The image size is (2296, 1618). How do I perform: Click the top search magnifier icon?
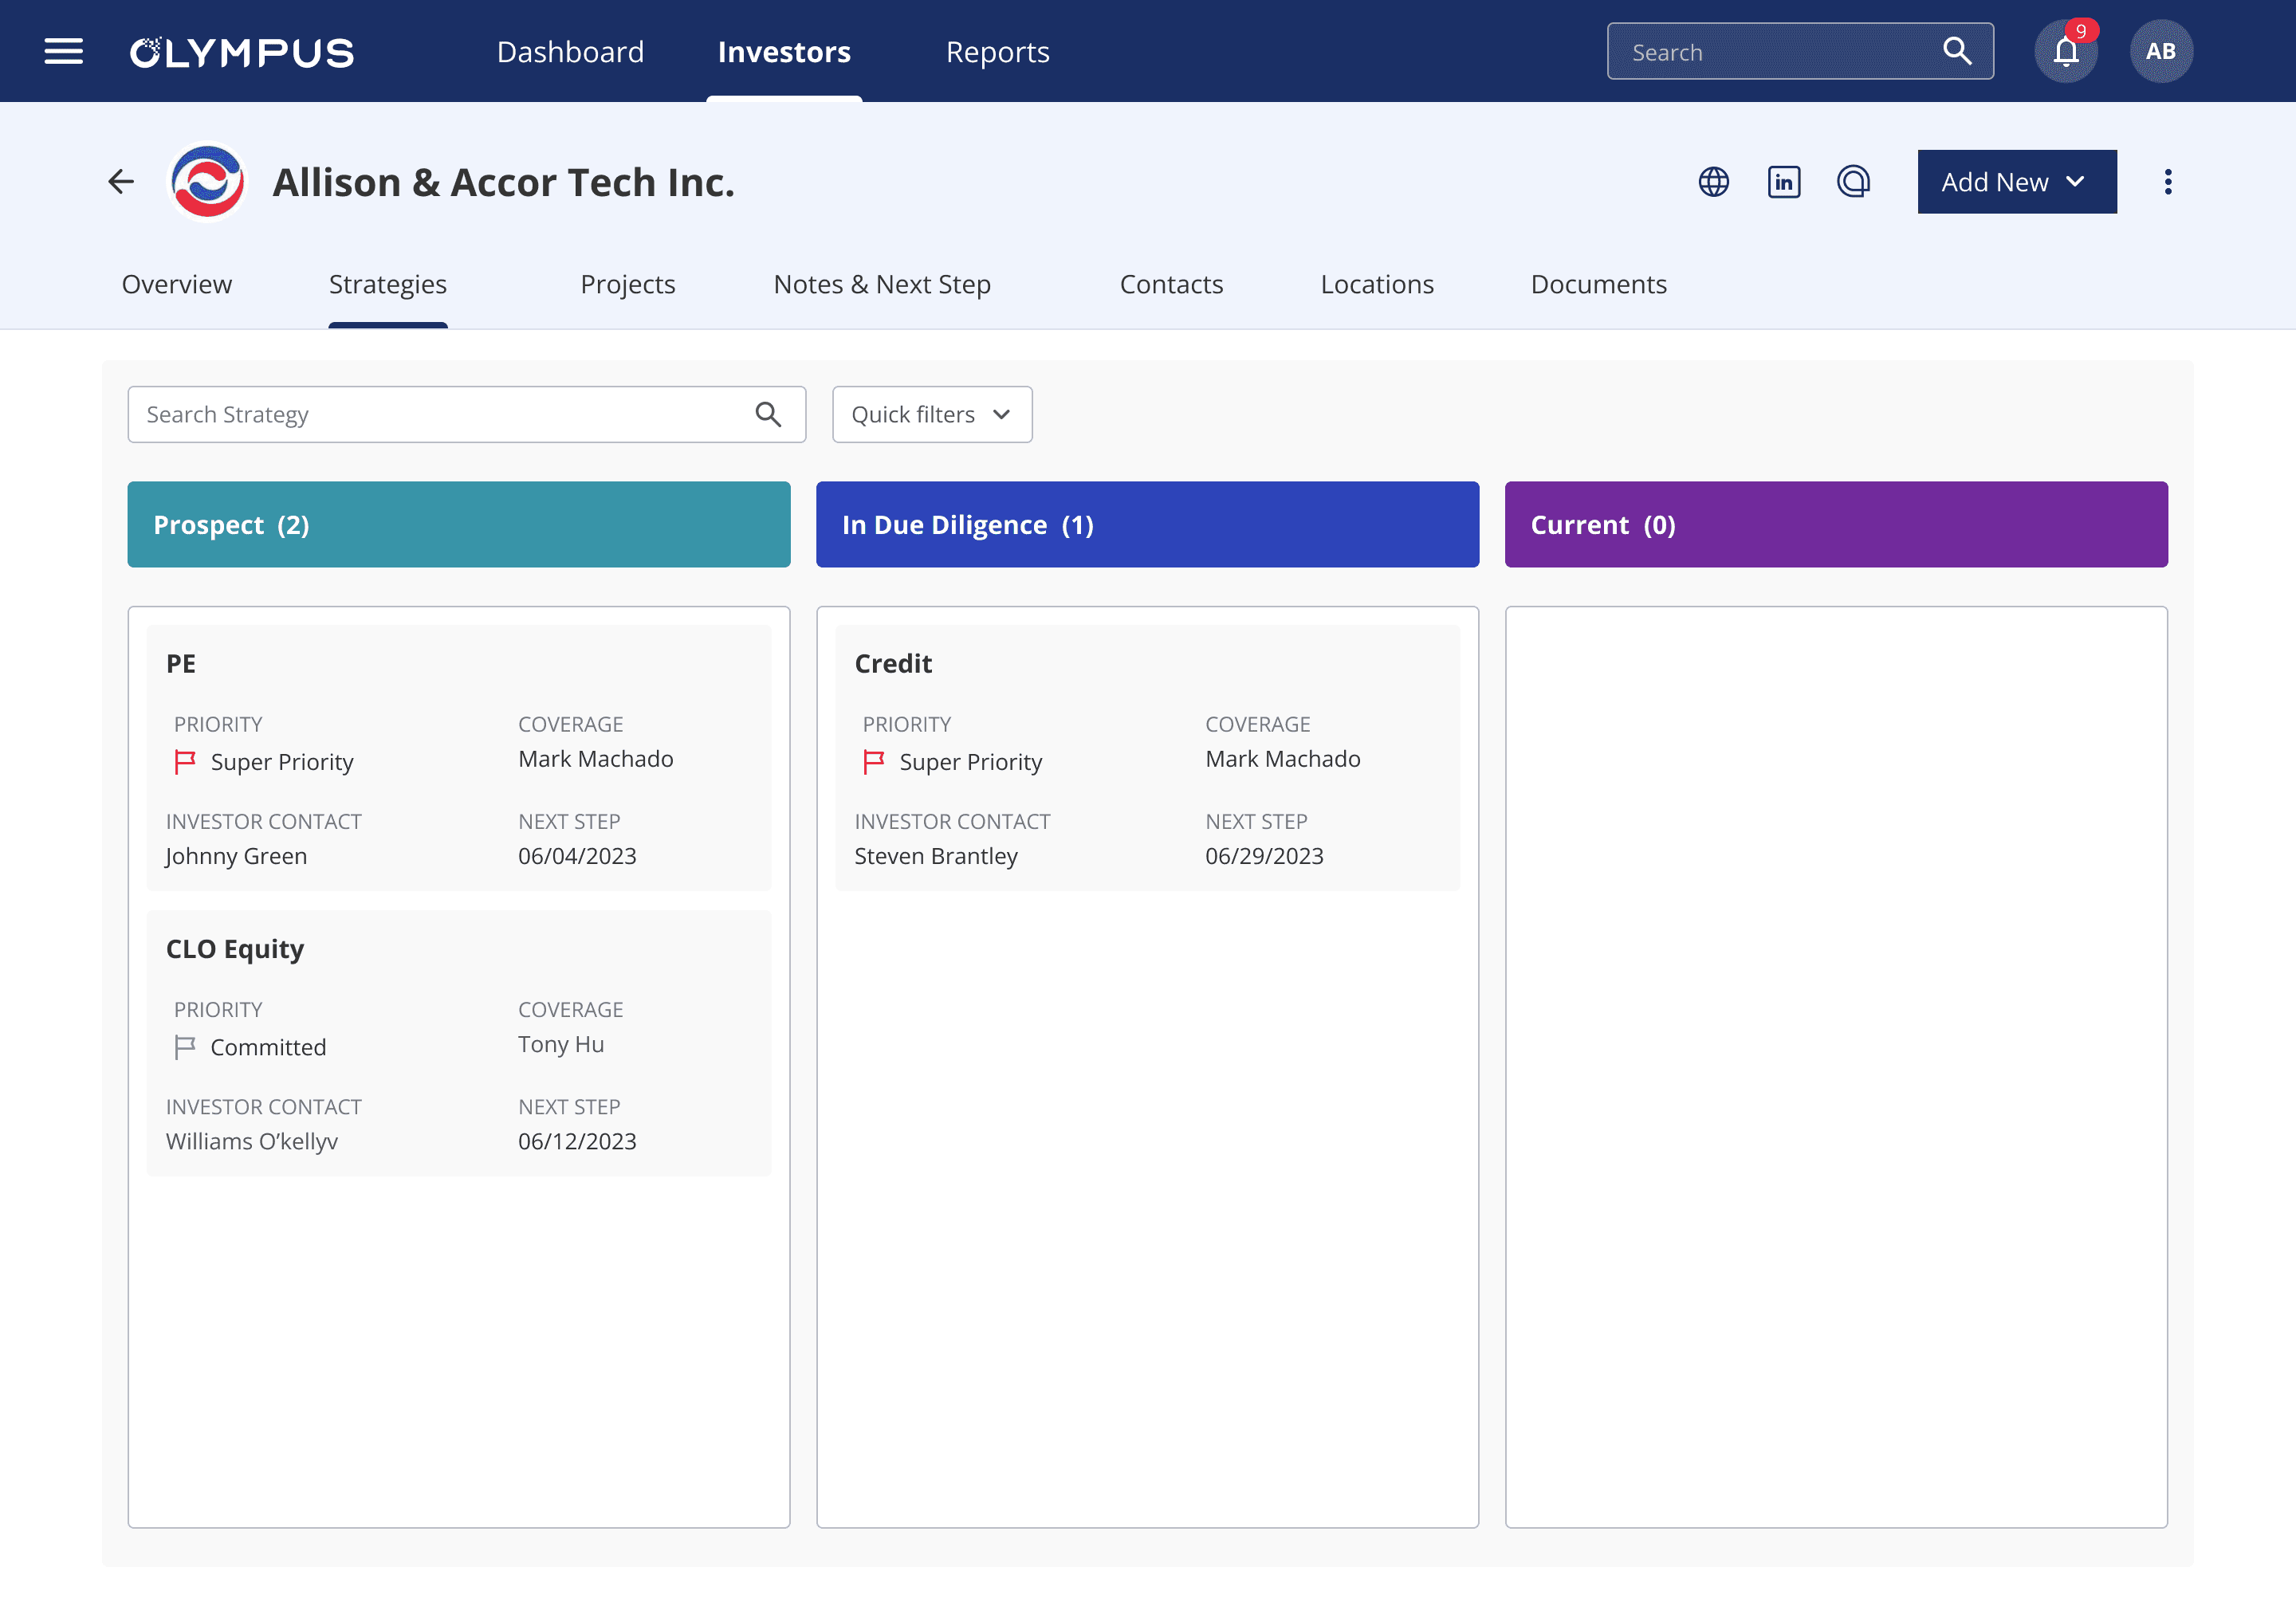(x=1956, y=51)
